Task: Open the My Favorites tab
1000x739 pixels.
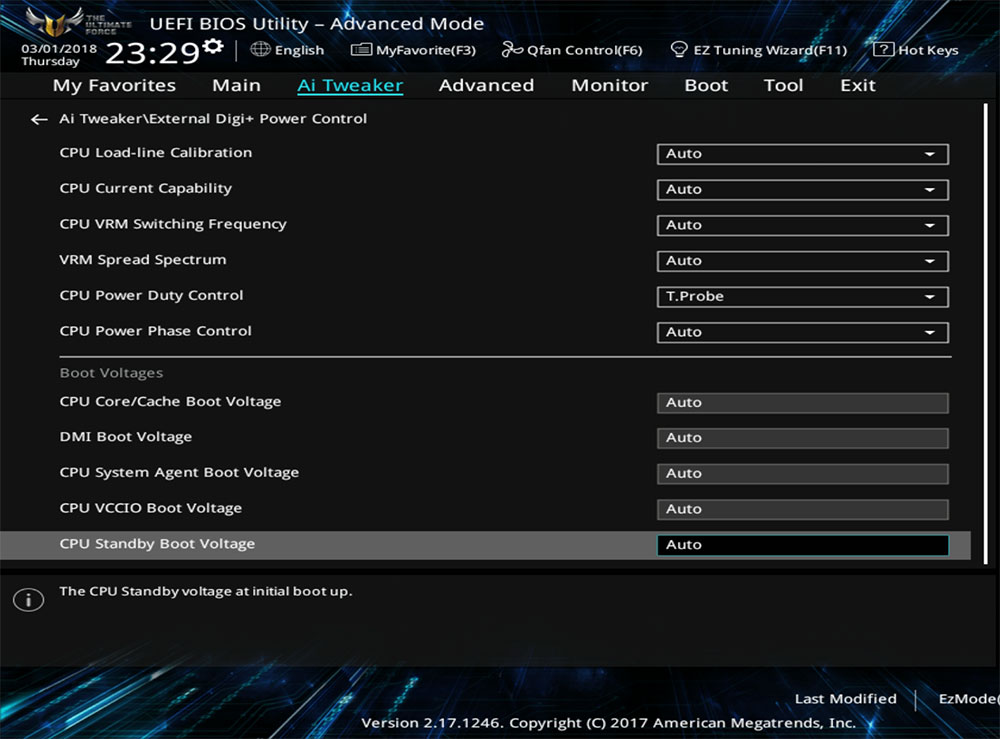Action: pyautogui.click(x=114, y=85)
